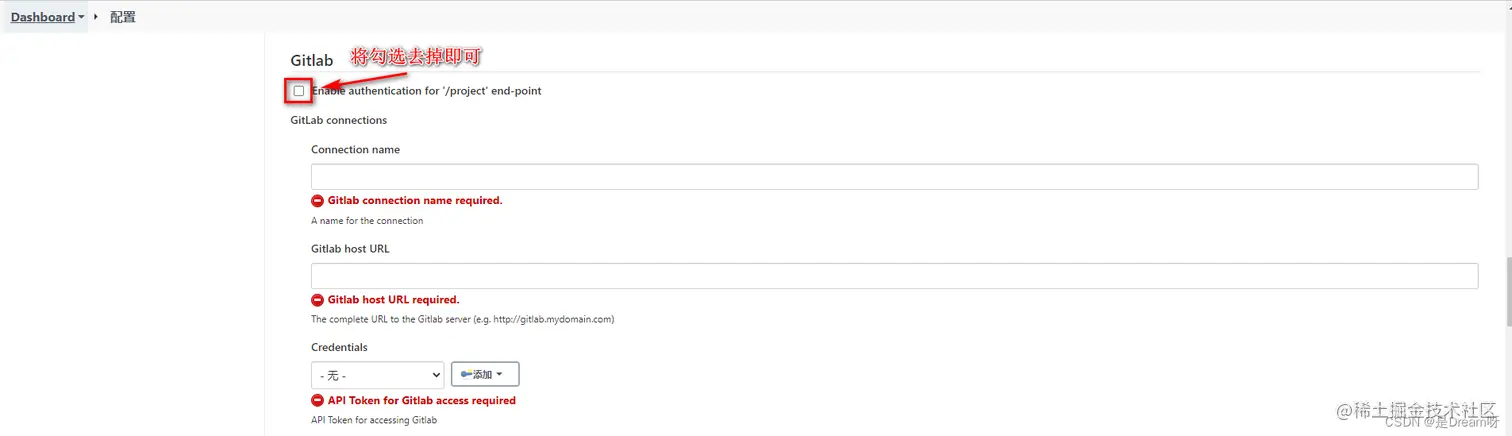The height and width of the screenshot is (436, 1512).
Task: Click the 'Connection name' field label
Action: coord(355,150)
